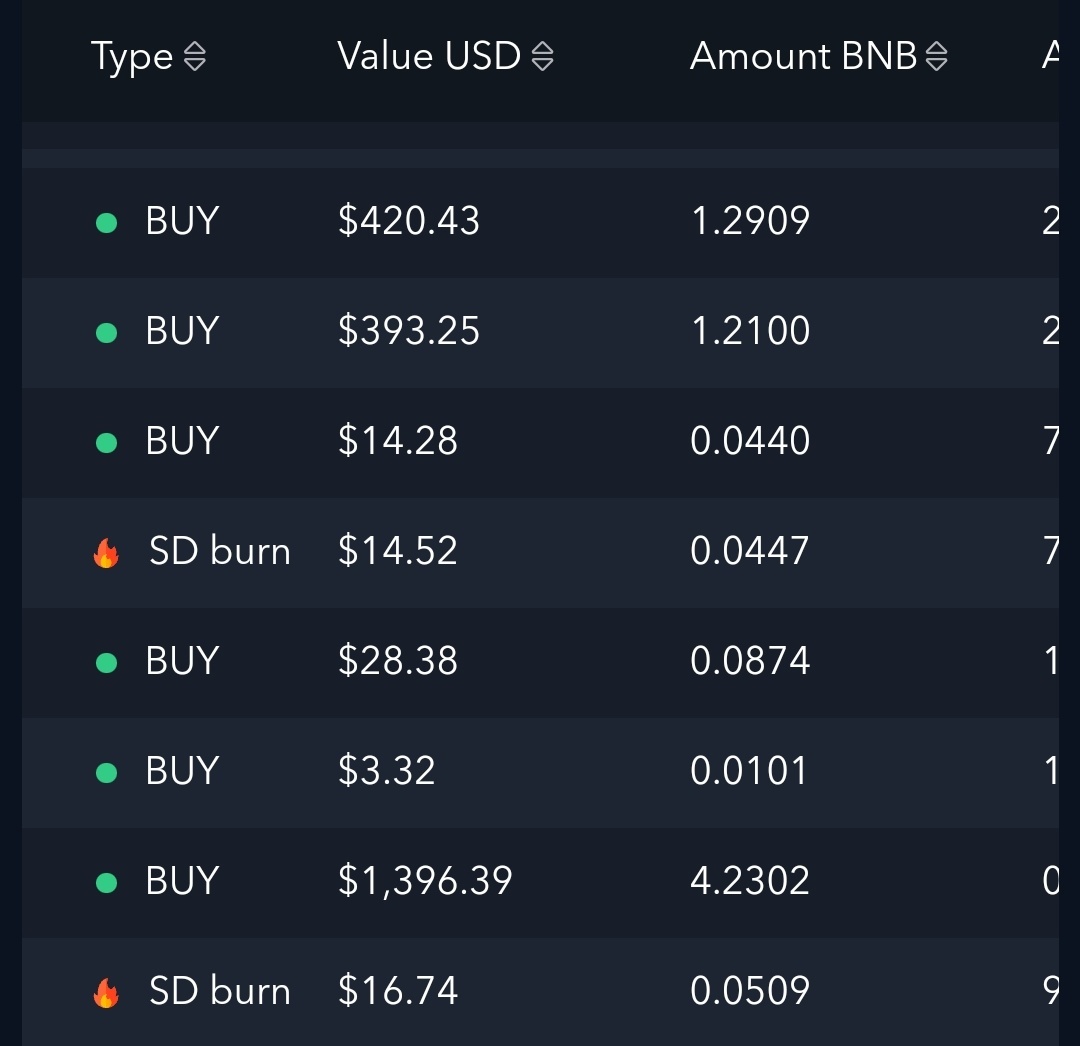Select BUY label in $1,396.39 row
The width and height of the screenshot is (1080, 1046).
[x=182, y=881]
